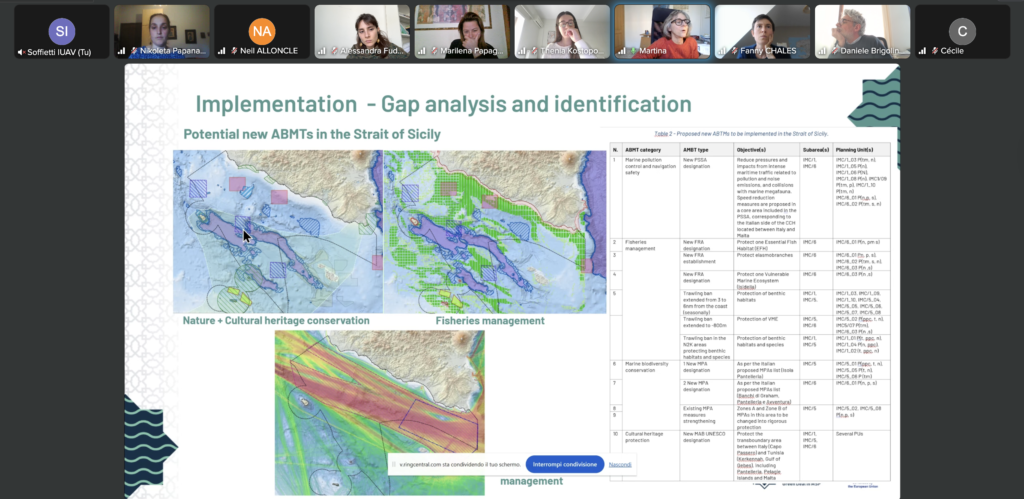Click the speaker icon beside Soffietti IUAV
This screenshot has height=499, width=1024.
pyautogui.click(x=21, y=51)
